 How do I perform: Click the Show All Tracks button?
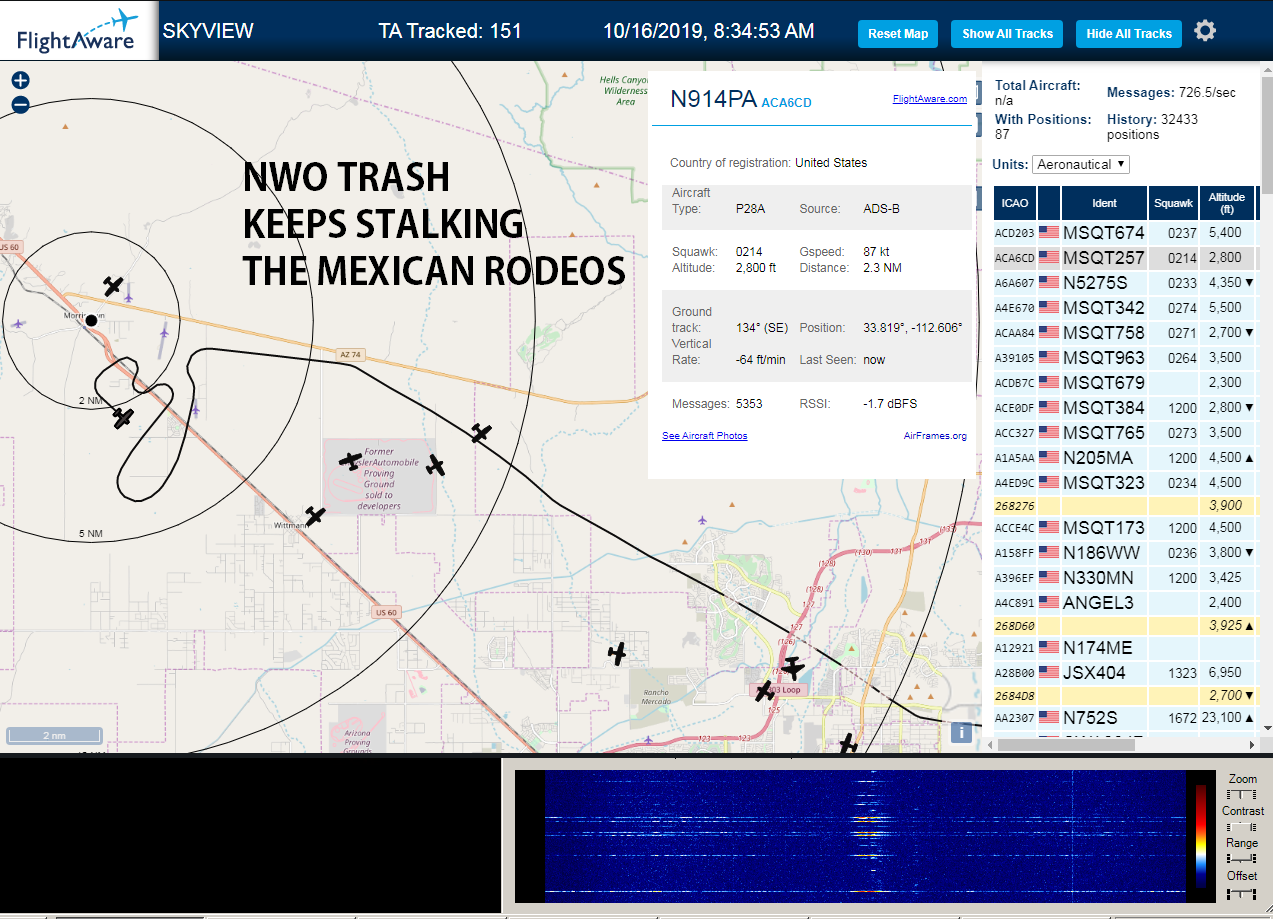click(1007, 33)
